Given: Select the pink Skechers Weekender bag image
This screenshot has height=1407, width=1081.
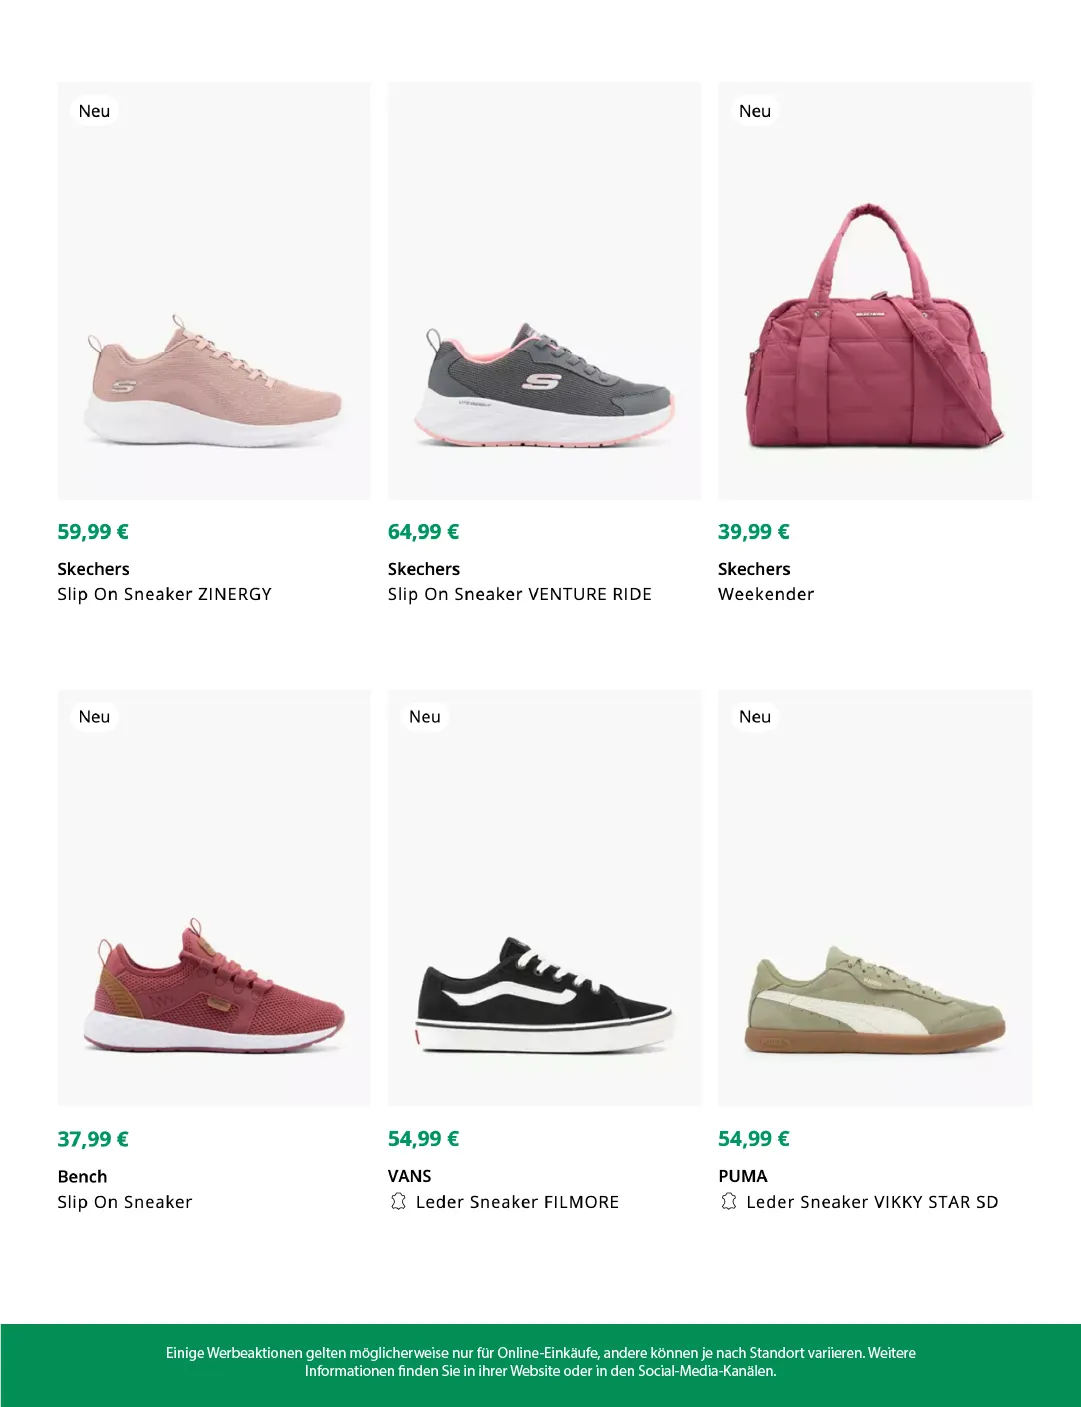Looking at the screenshot, I should point(874,330).
